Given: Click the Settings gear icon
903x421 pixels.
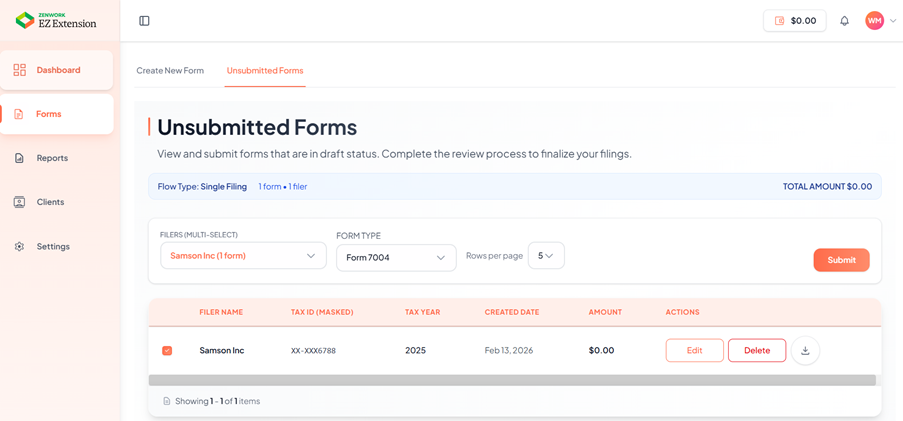Looking at the screenshot, I should tap(19, 246).
